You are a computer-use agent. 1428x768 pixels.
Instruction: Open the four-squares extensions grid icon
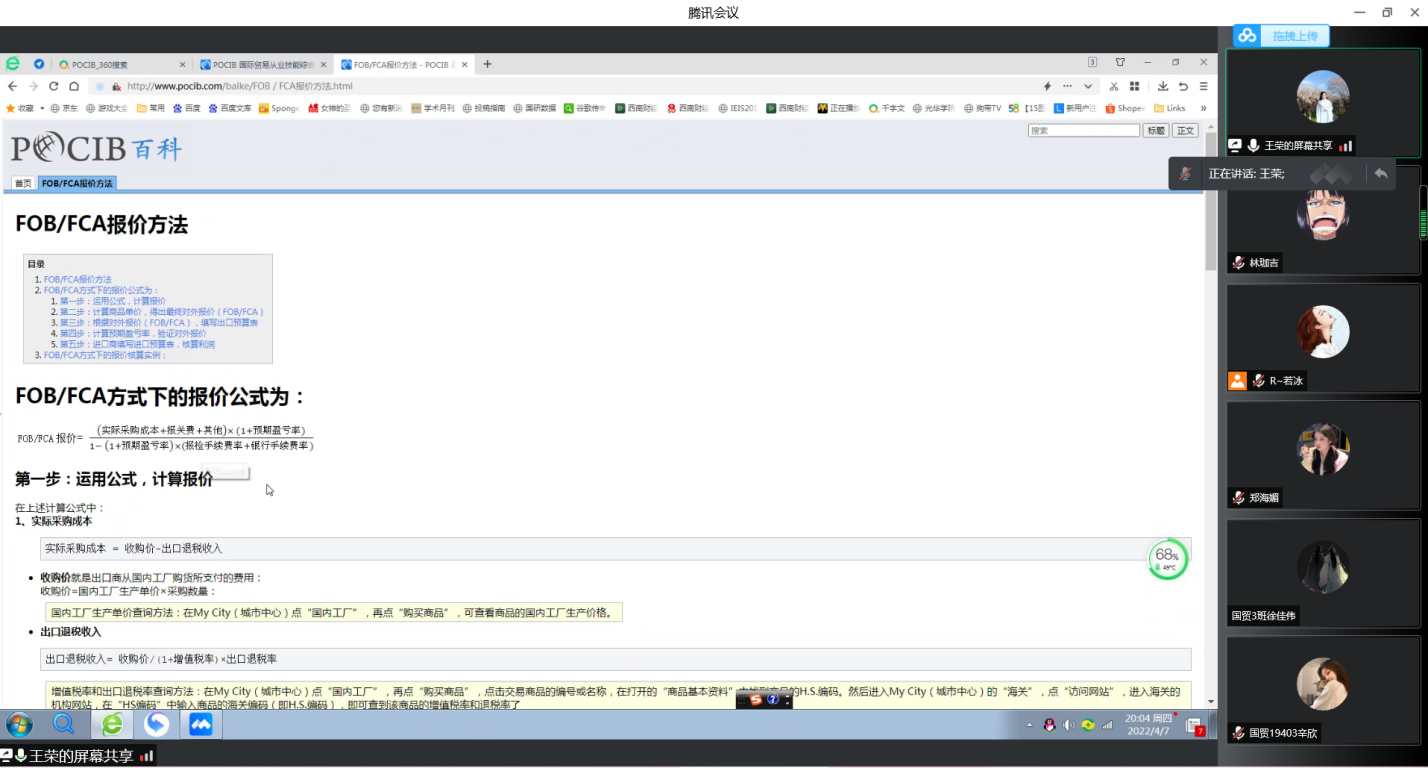[x=1134, y=86]
